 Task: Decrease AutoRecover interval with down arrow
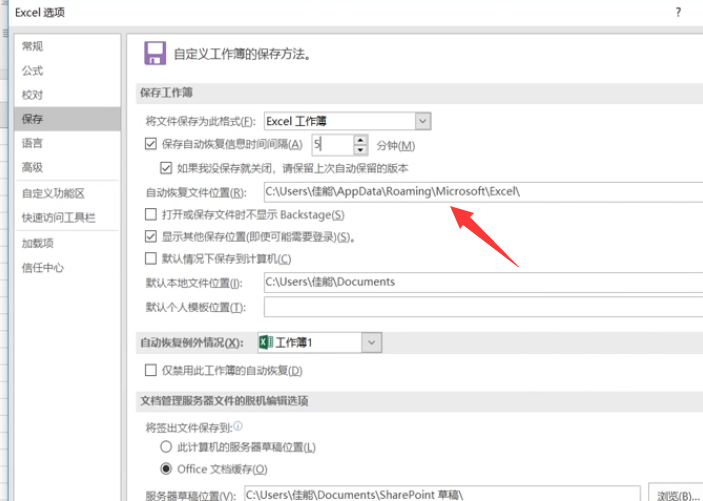click(361, 150)
